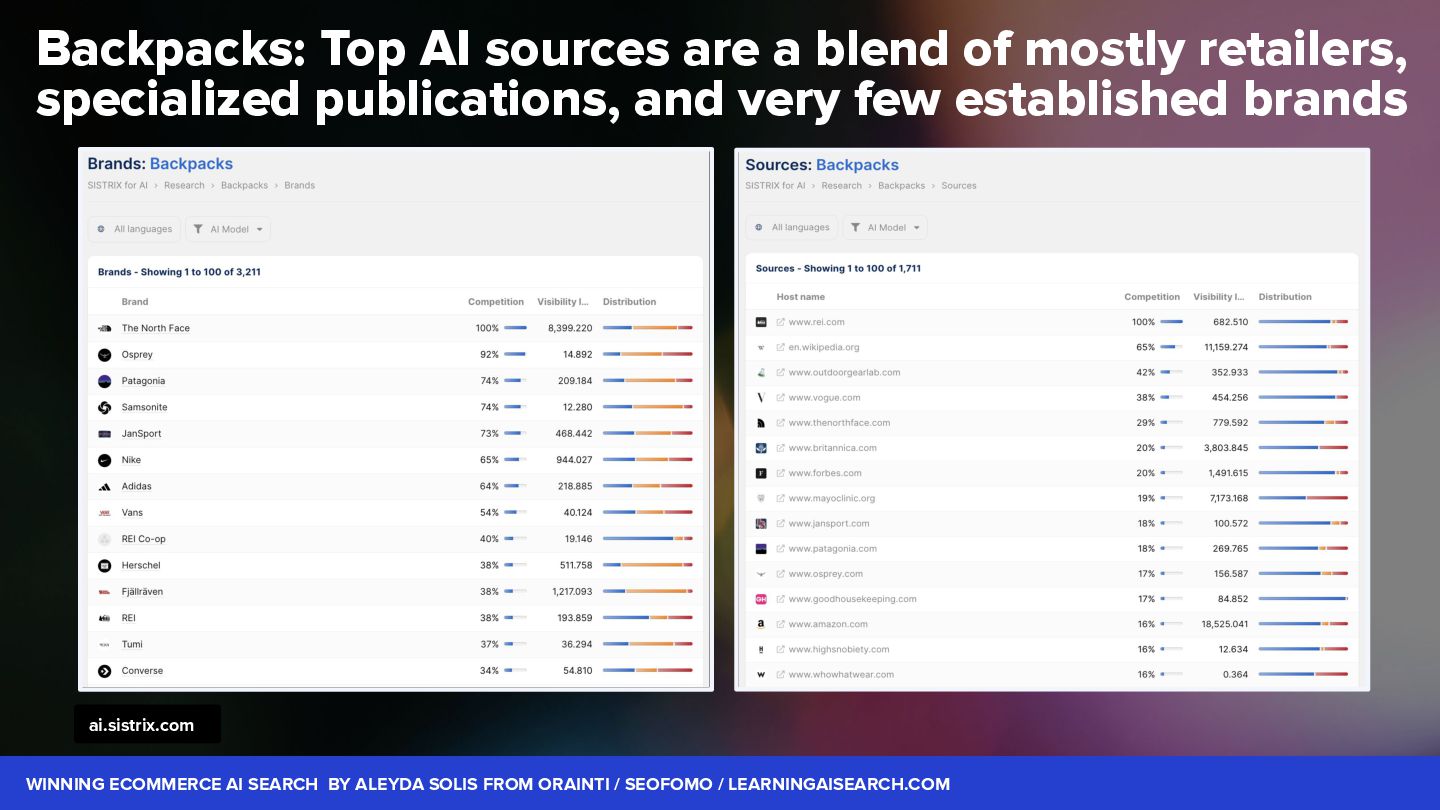
Task: Click the Fjällräven brand name
Action: click(x=142, y=592)
